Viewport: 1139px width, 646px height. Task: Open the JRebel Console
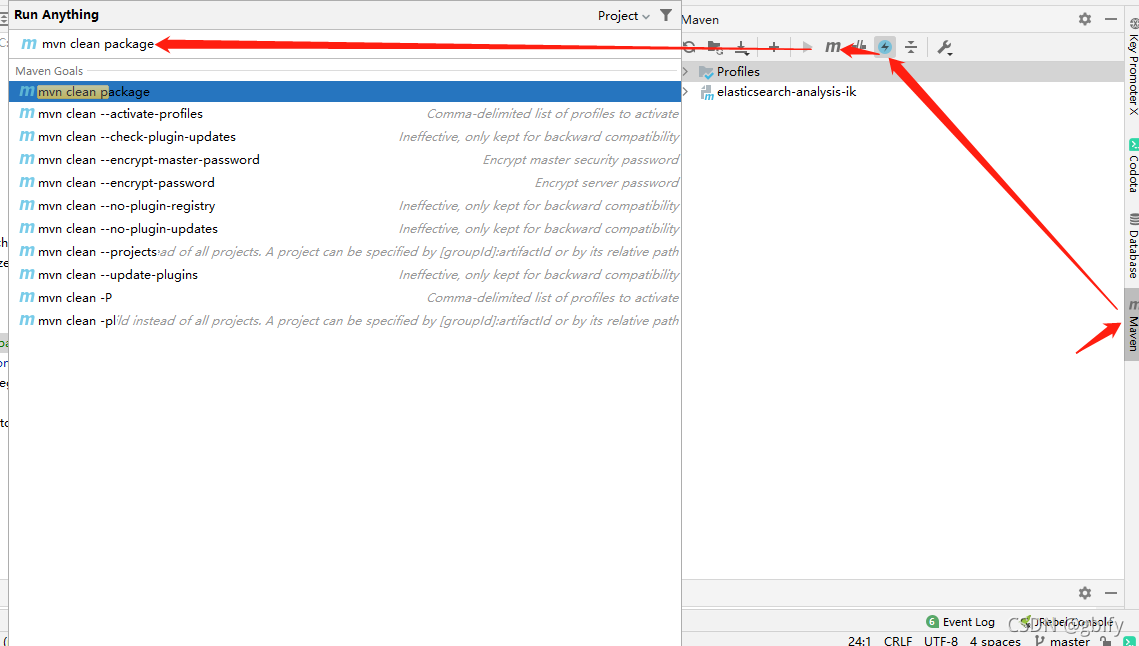point(1067,622)
